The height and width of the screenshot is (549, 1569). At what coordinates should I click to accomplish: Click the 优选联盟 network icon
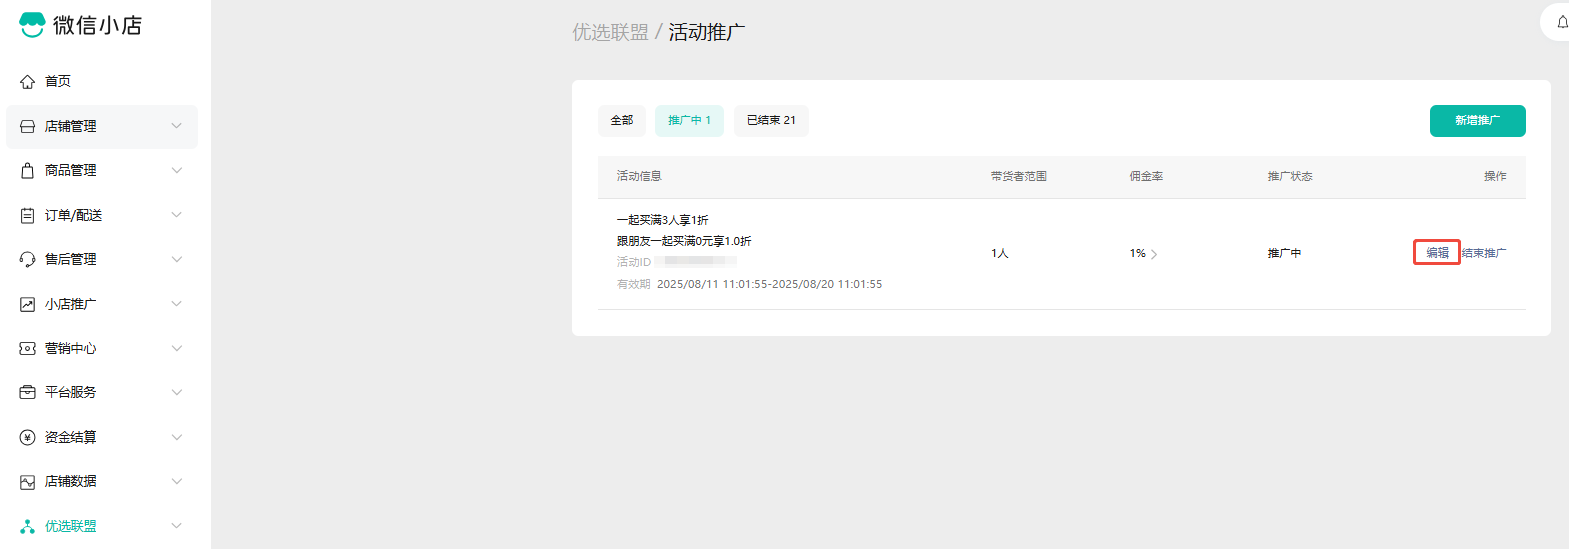(x=28, y=526)
